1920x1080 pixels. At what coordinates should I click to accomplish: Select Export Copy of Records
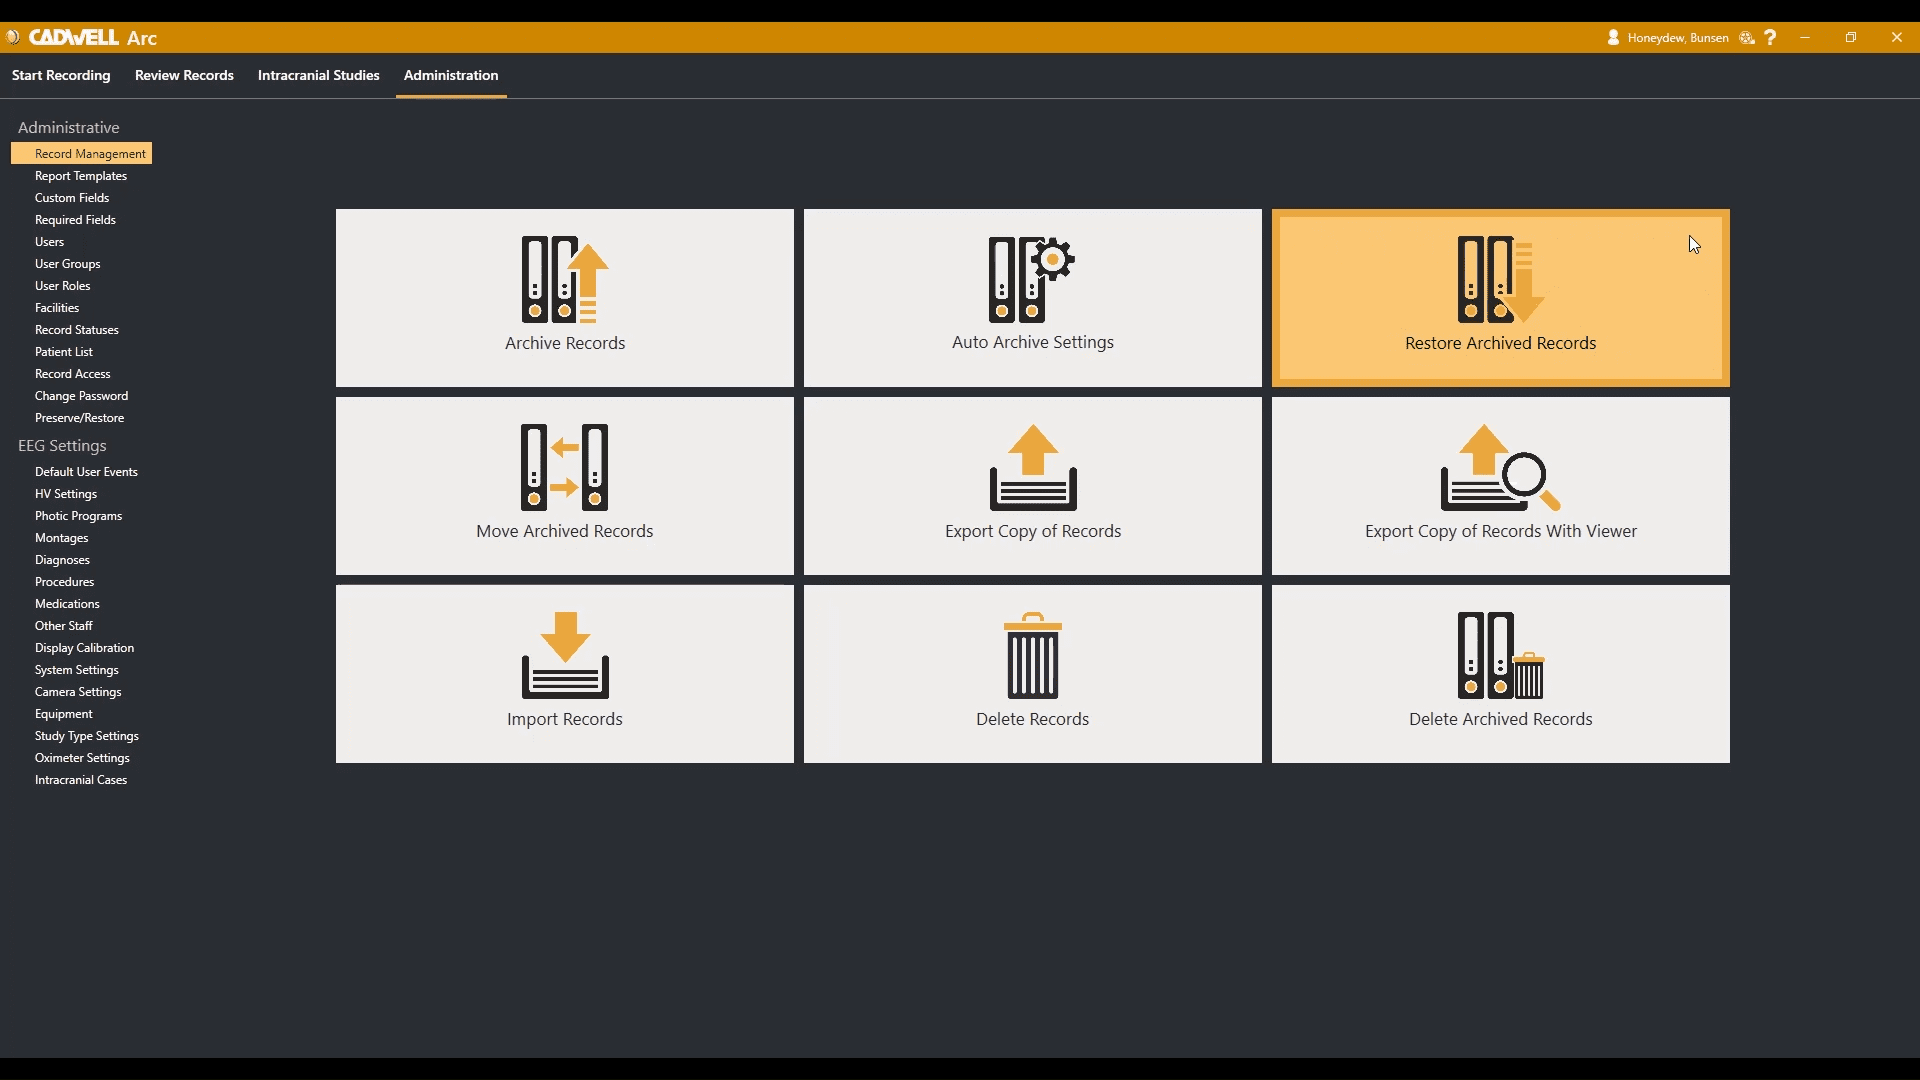[x=1032, y=485]
